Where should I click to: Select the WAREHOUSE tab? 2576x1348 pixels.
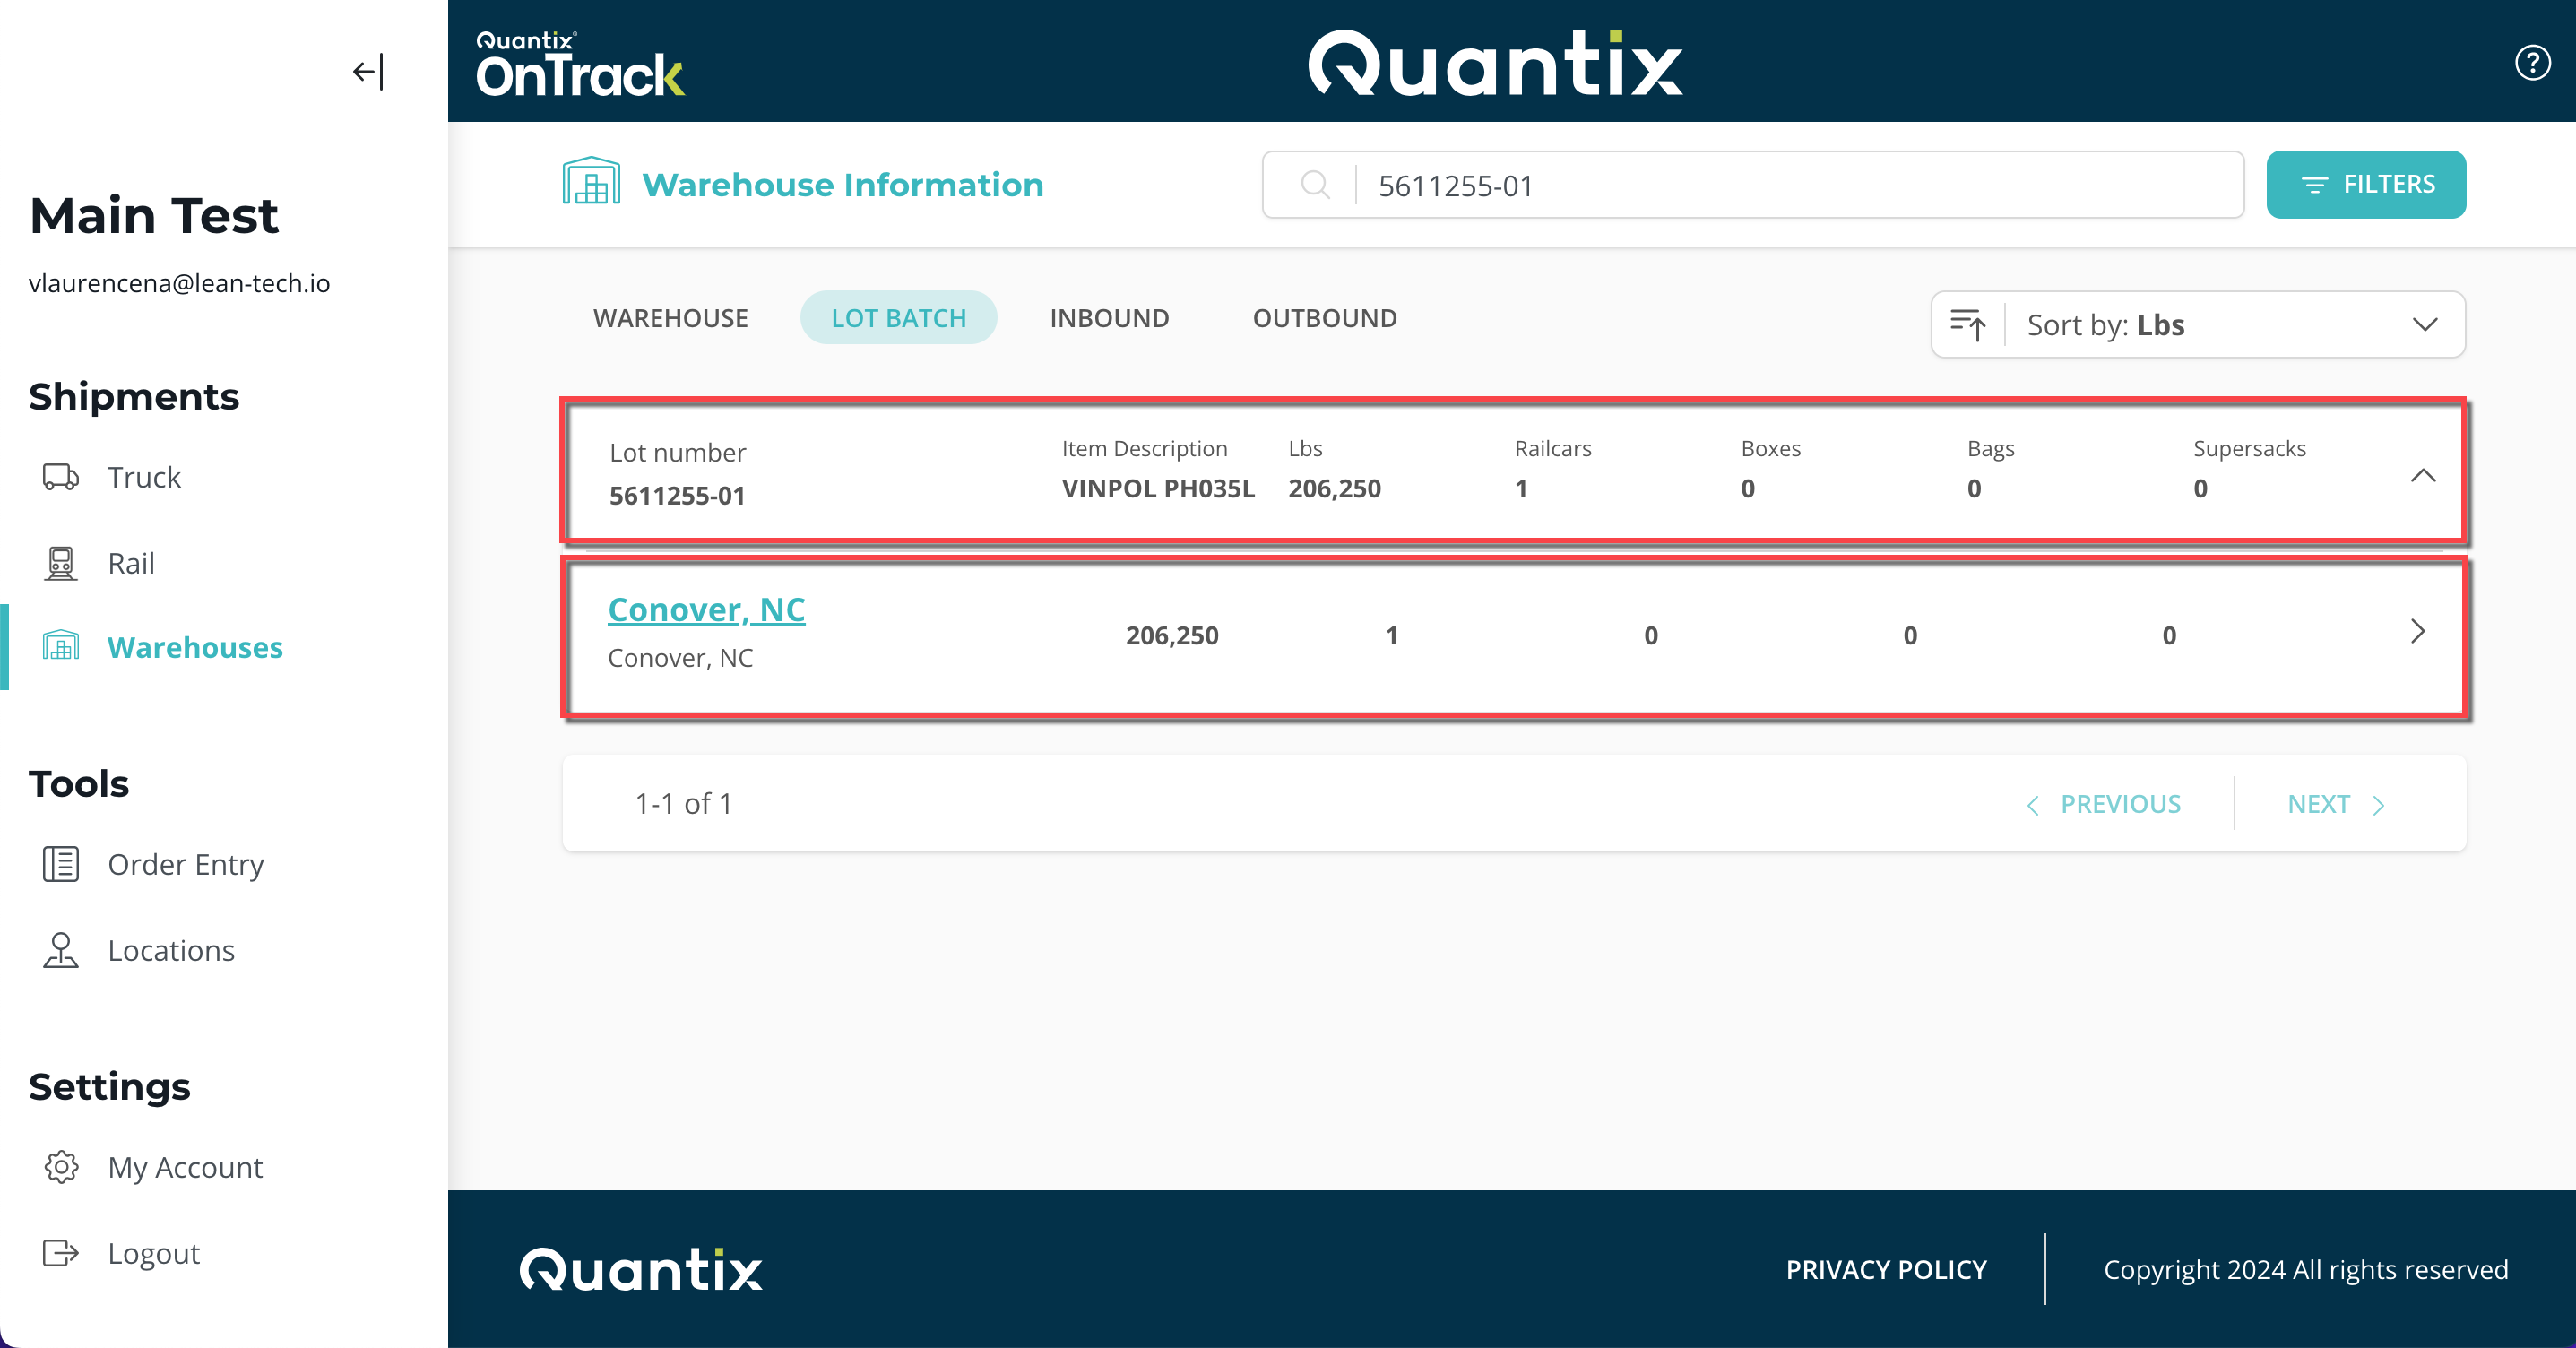(670, 318)
